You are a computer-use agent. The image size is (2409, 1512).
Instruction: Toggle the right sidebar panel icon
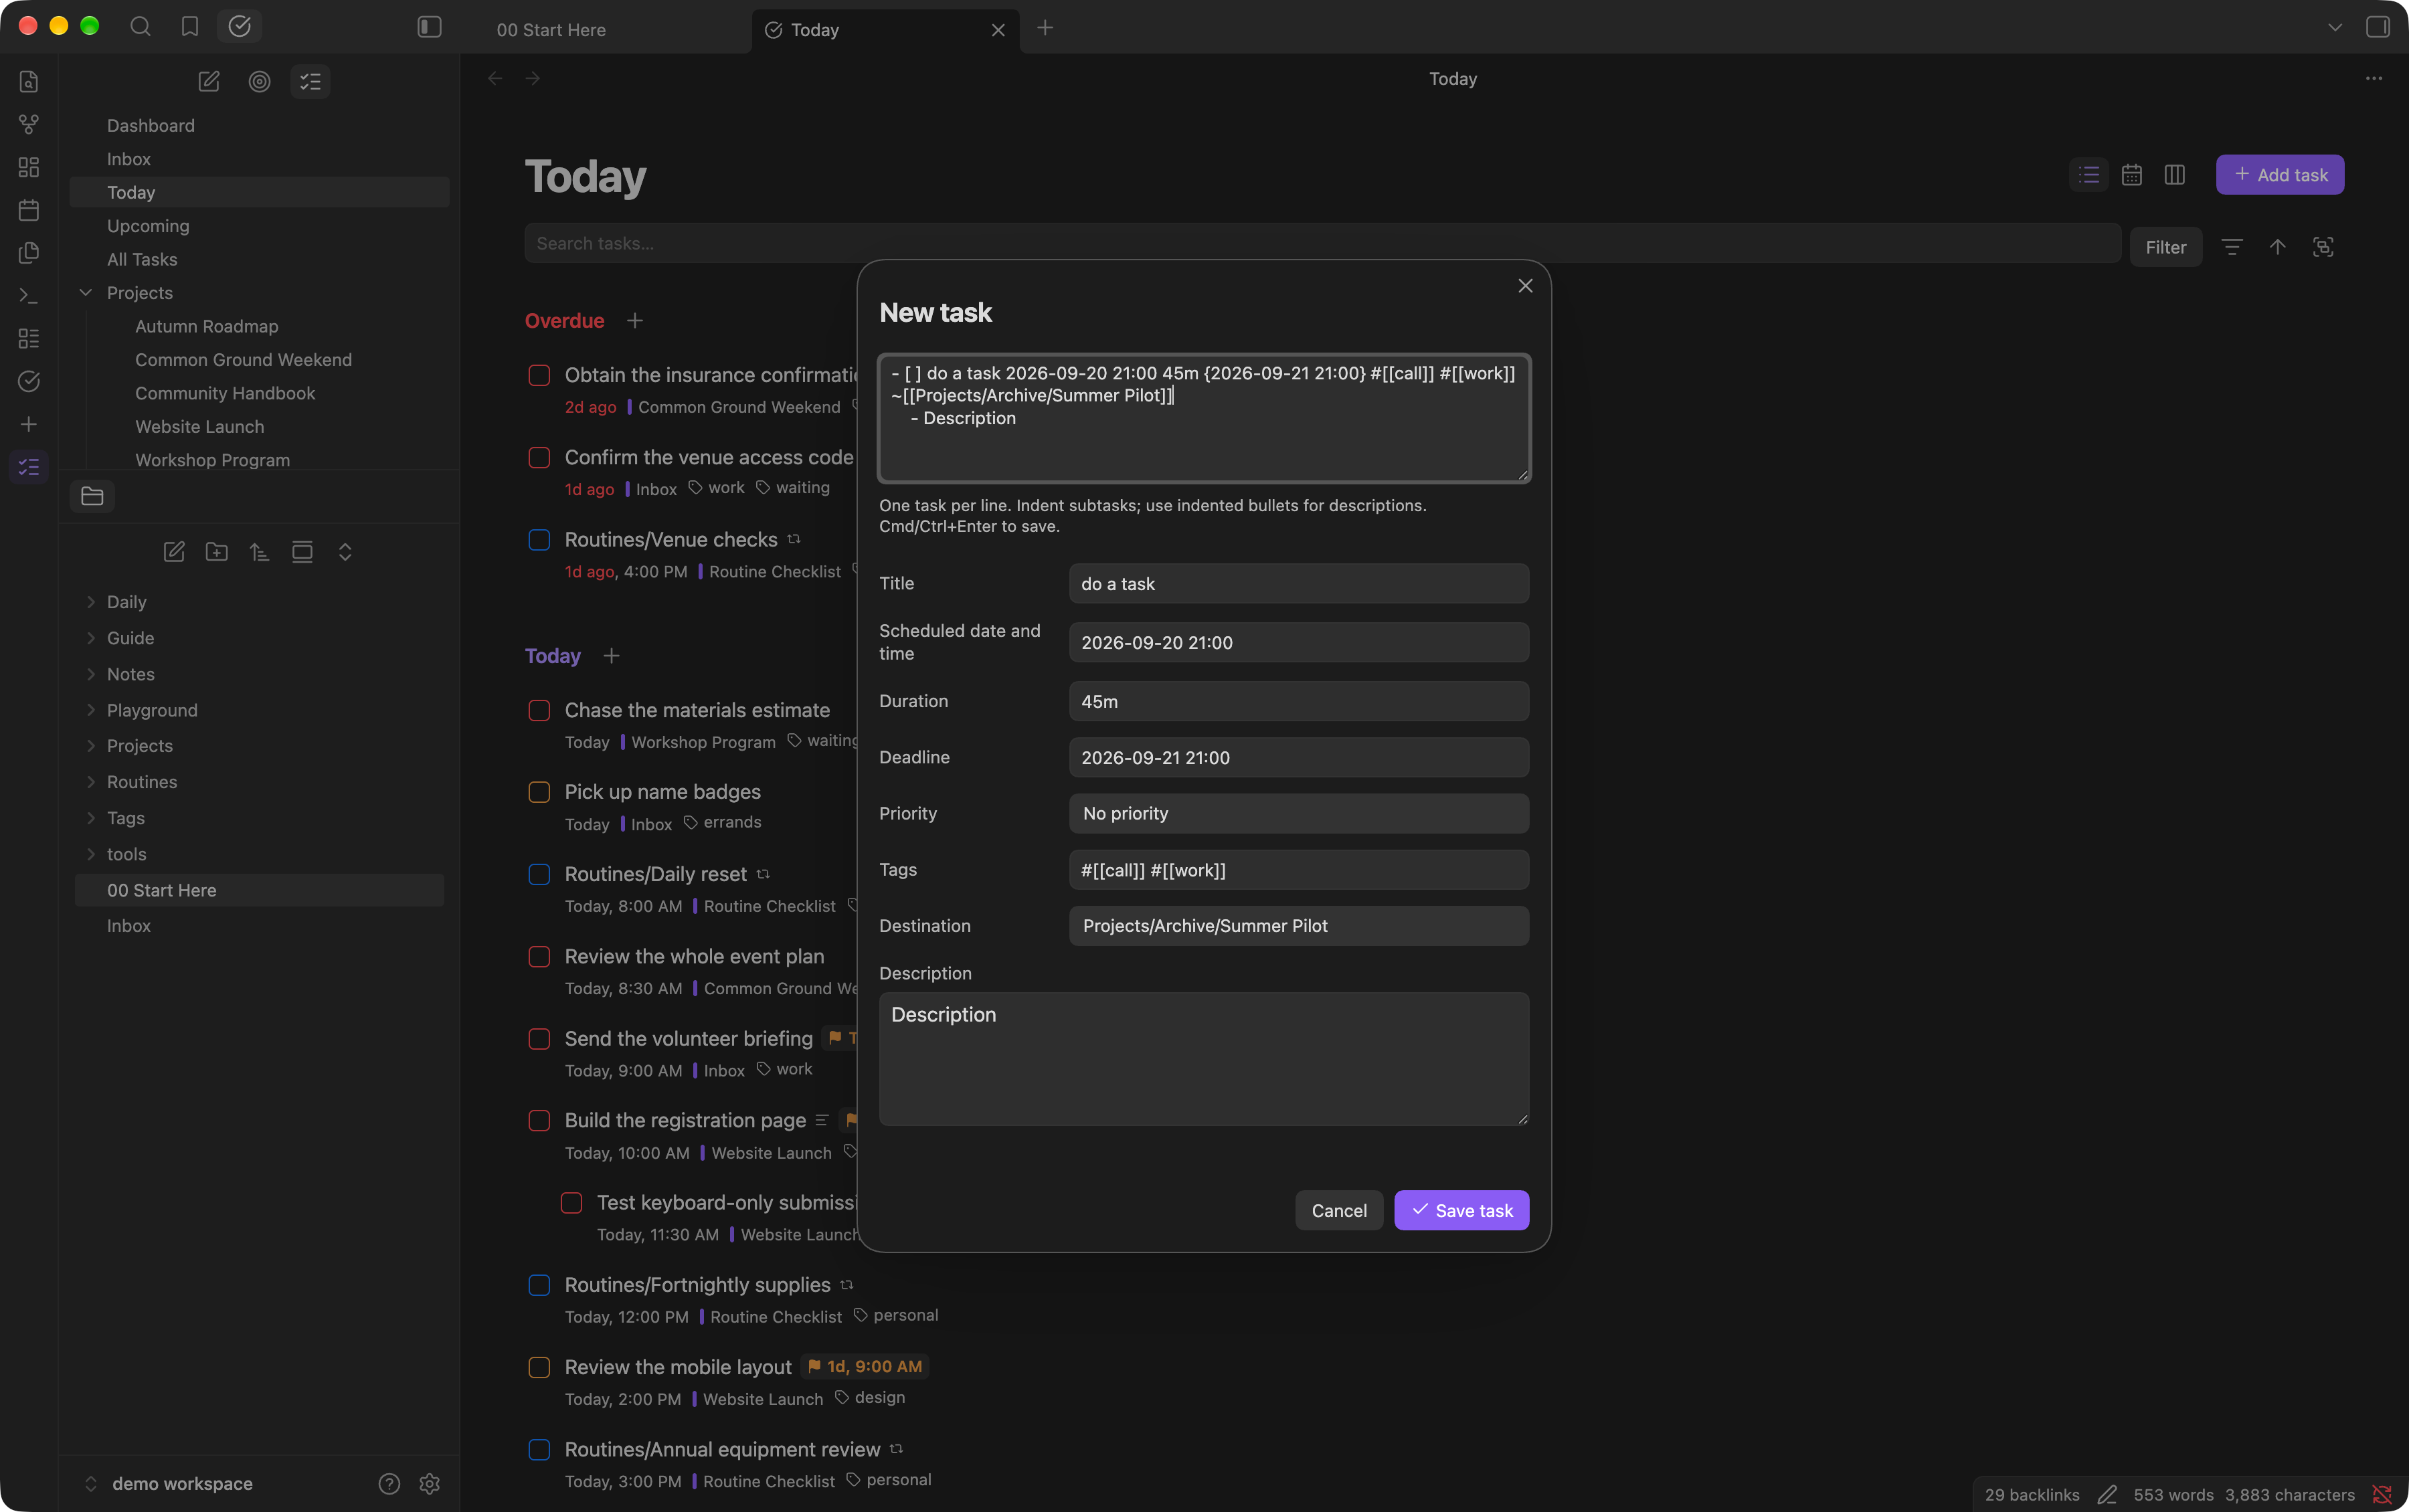pyautogui.click(x=2378, y=27)
